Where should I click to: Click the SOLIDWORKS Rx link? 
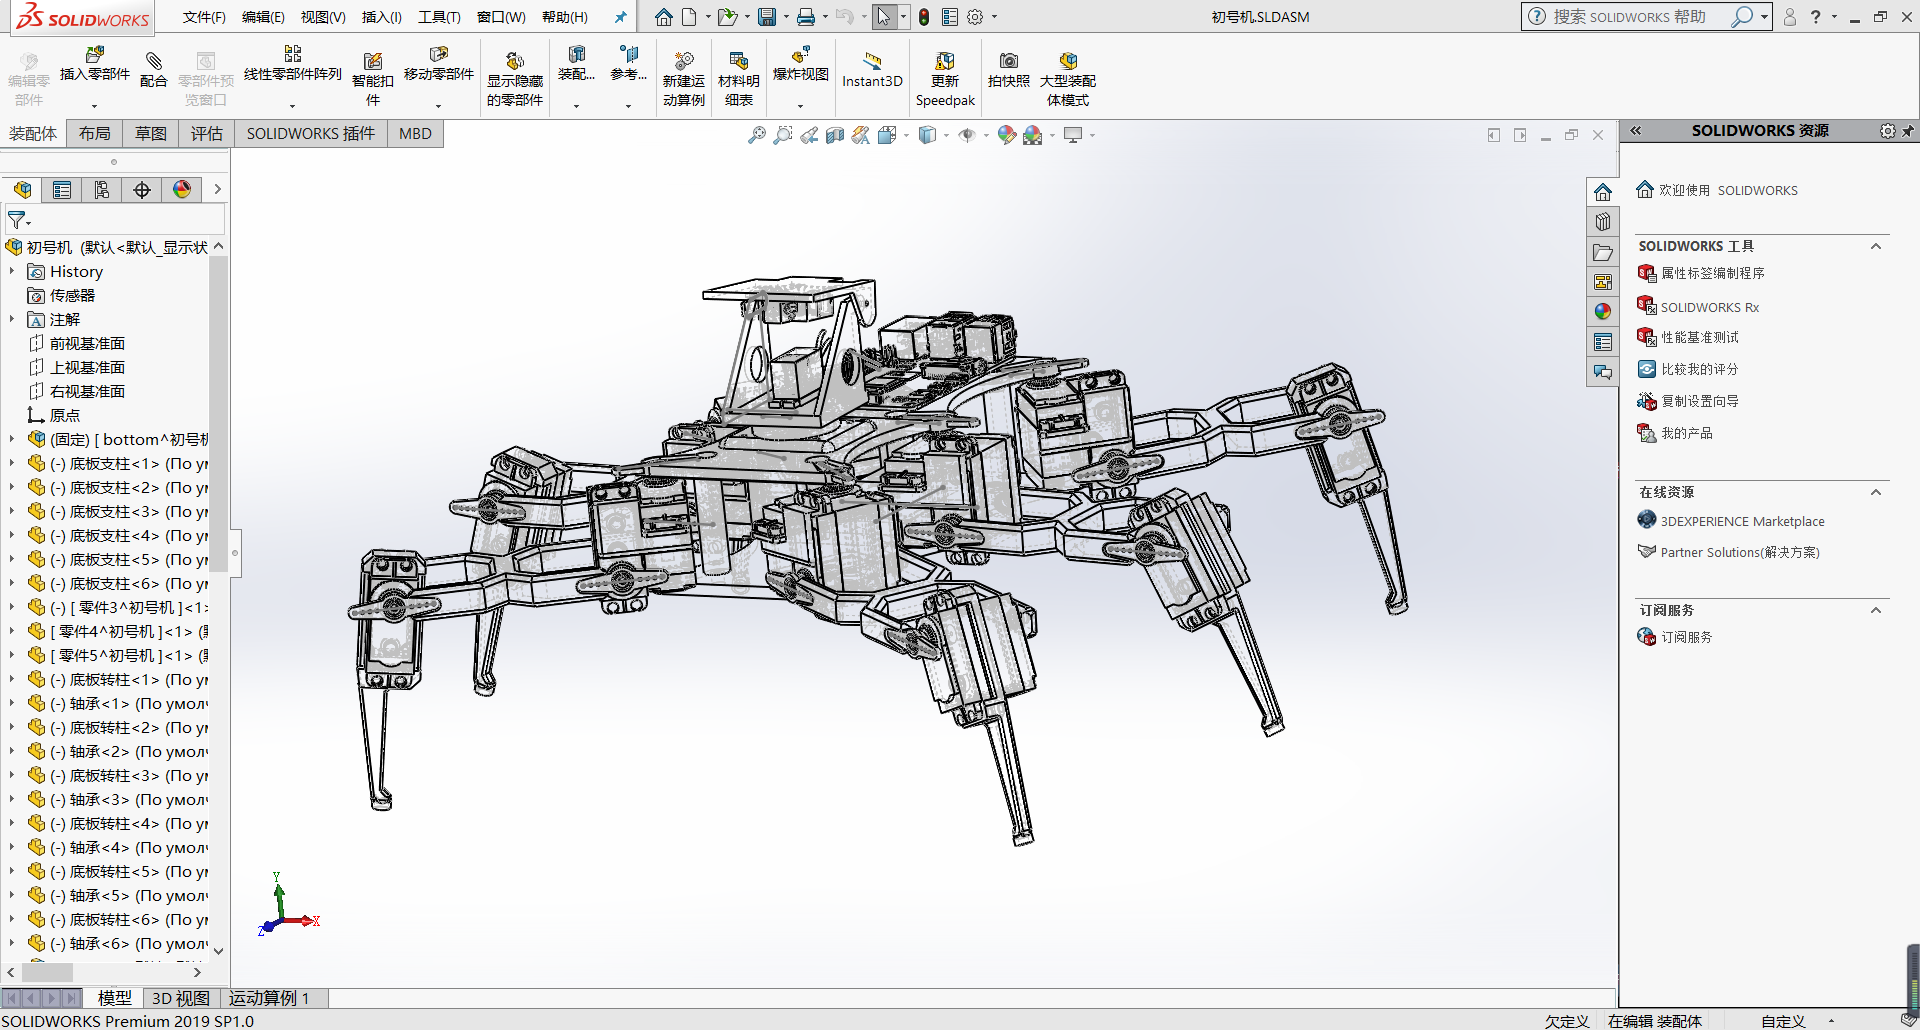(x=1709, y=307)
